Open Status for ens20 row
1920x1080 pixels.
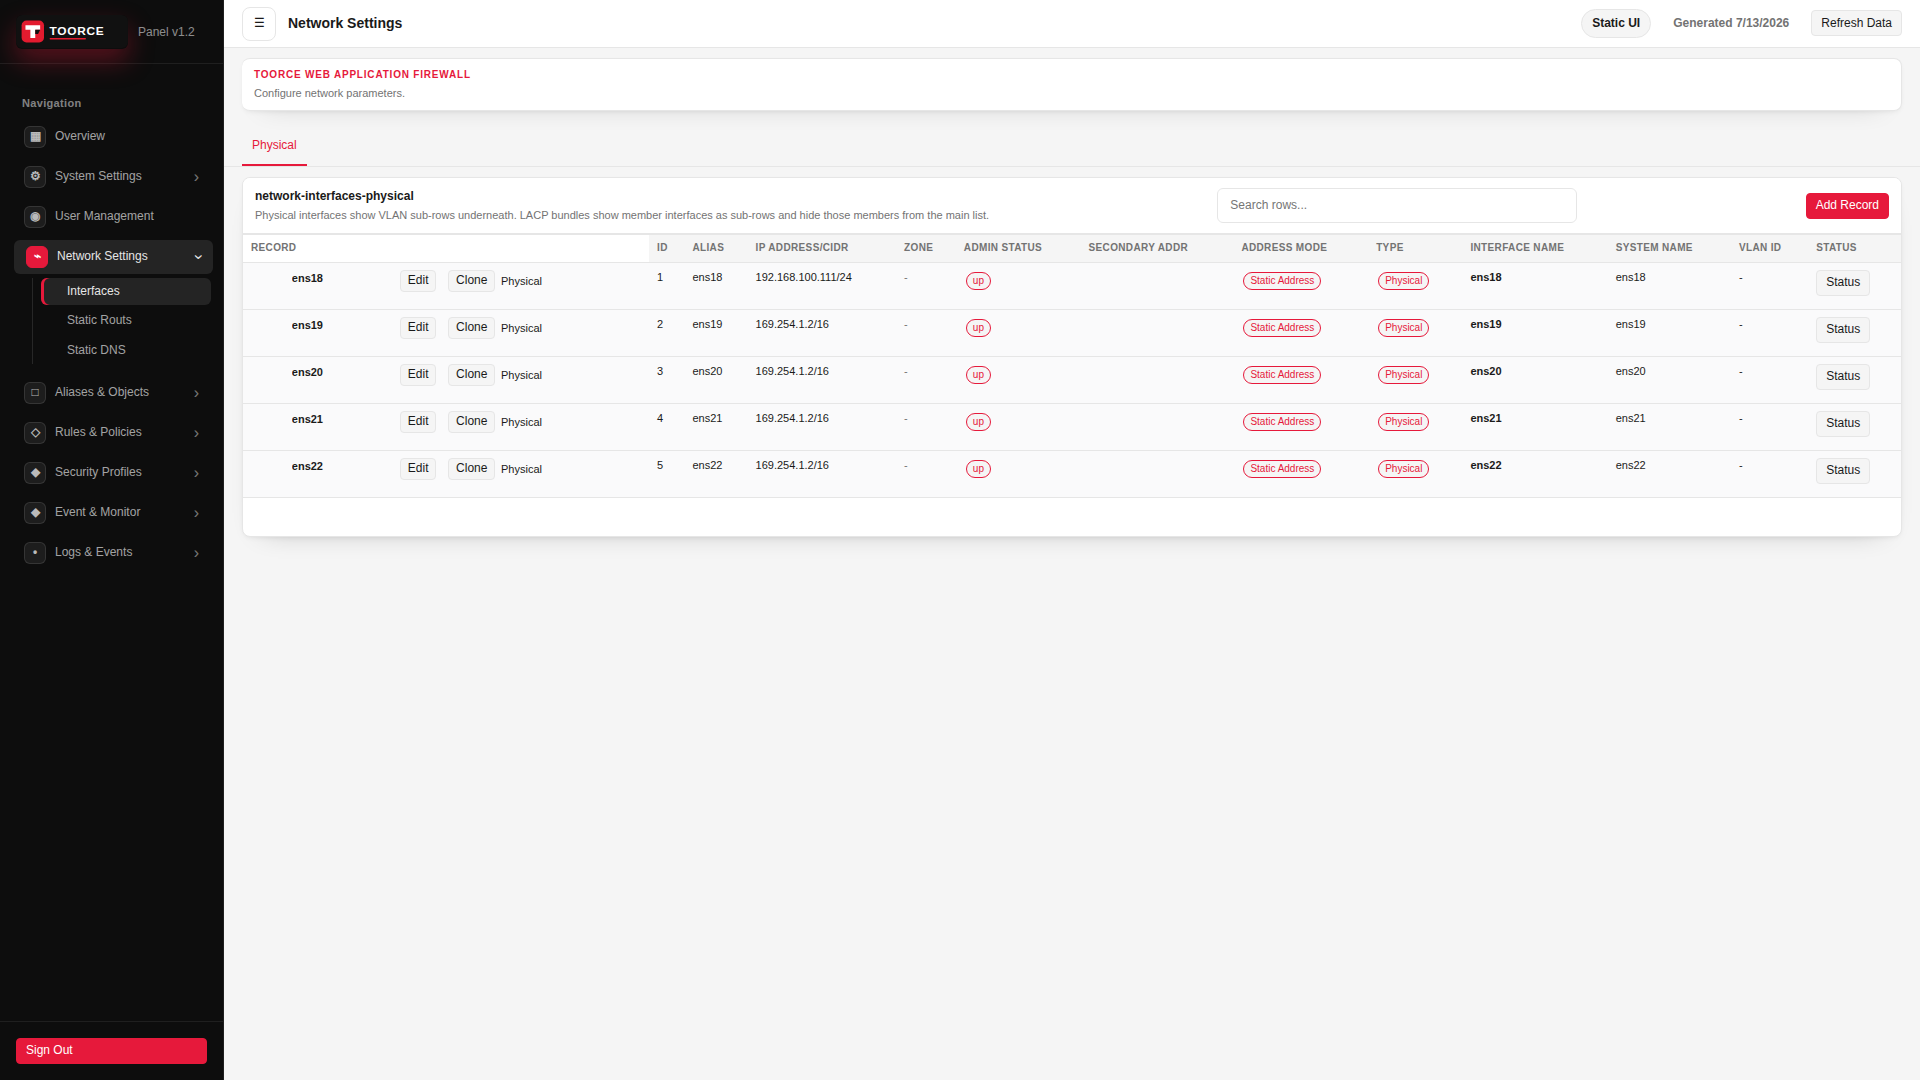pyautogui.click(x=1843, y=377)
